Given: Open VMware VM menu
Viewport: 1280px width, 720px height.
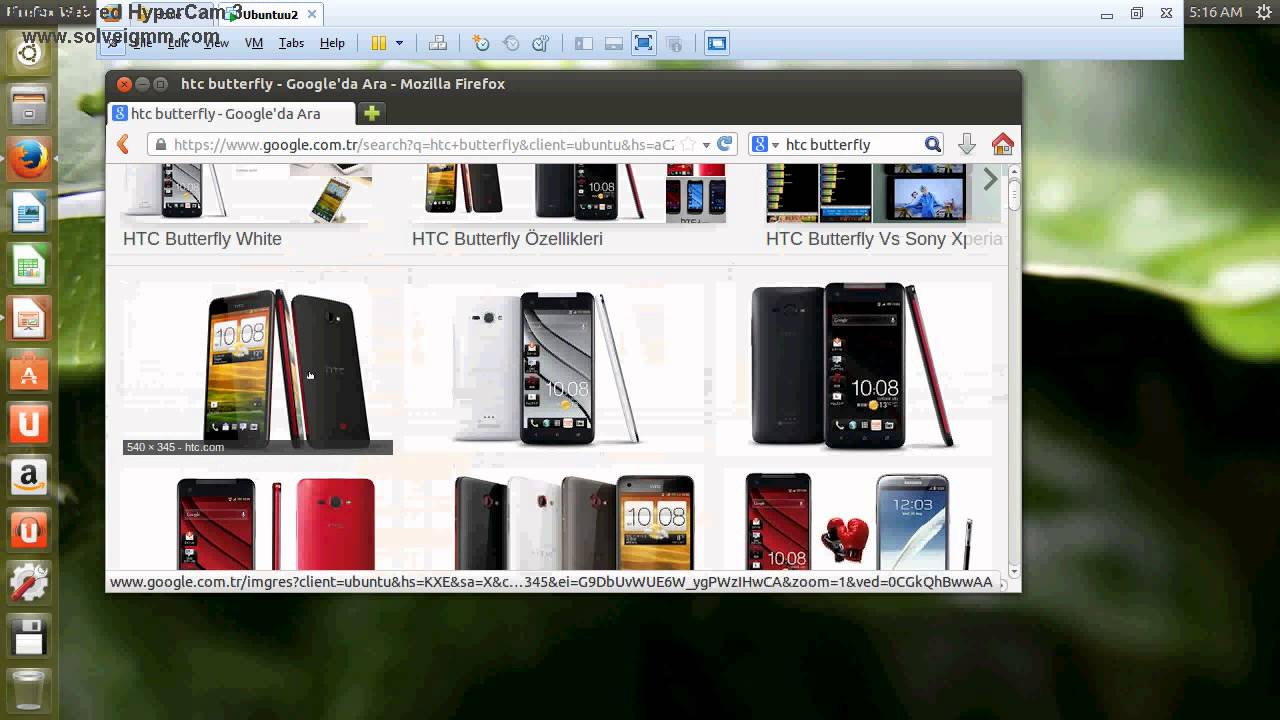Looking at the screenshot, I should pos(254,43).
